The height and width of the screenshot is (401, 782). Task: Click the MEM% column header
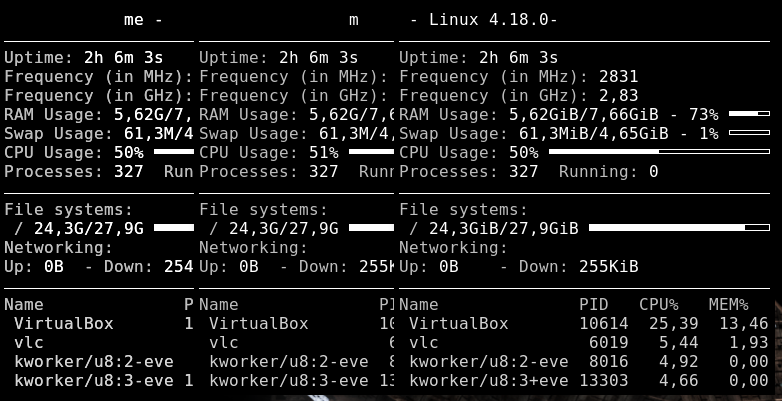tap(729, 304)
